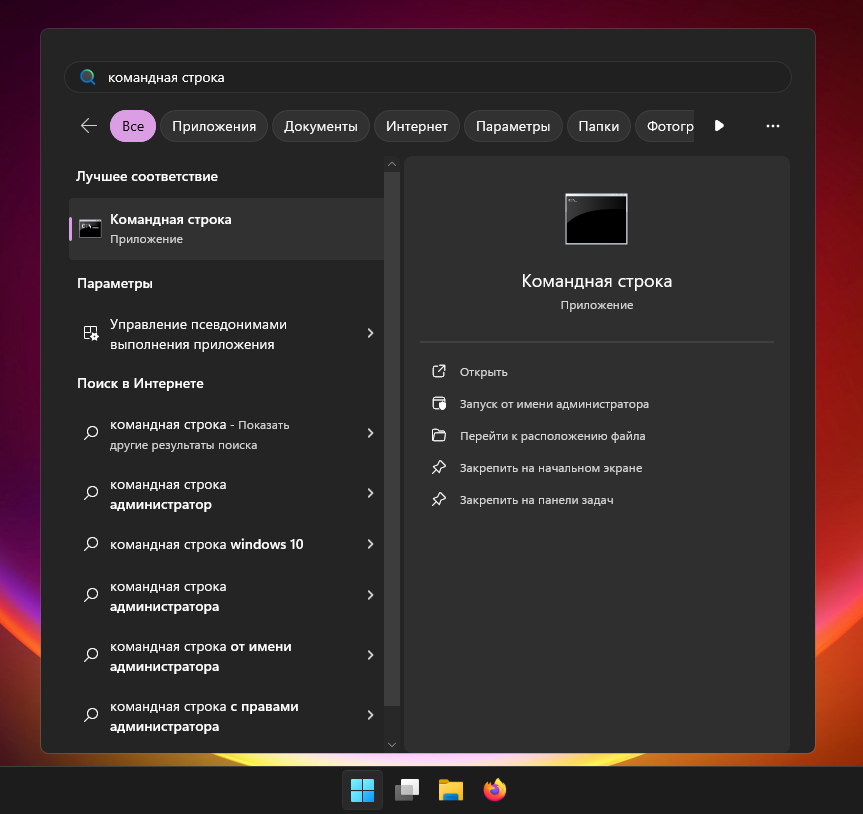Viewport: 863px width, 814px height.
Task: Open the 'Командная строка' best match result
Action: pyautogui.click(x=226, y=228)
